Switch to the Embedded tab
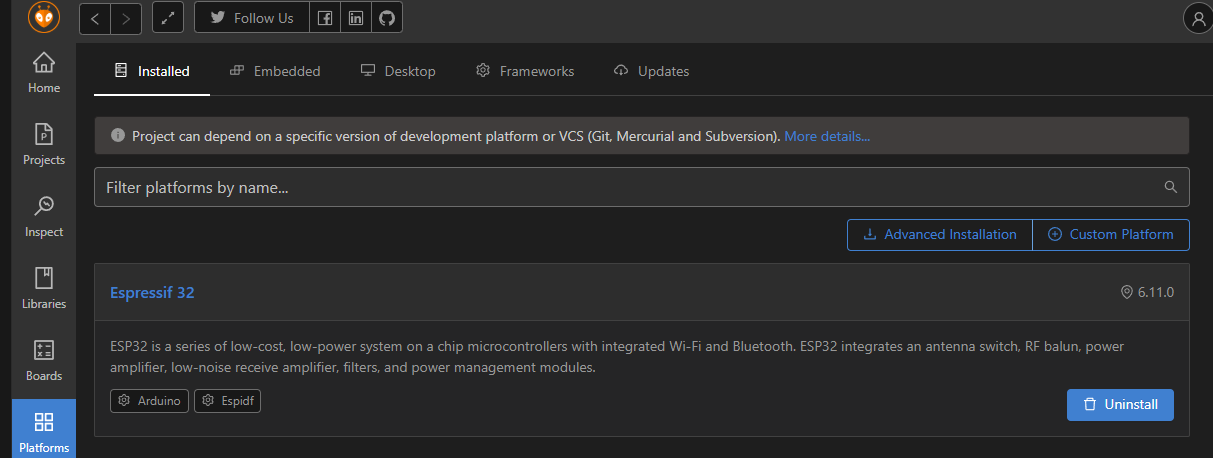 click(275, 71)
